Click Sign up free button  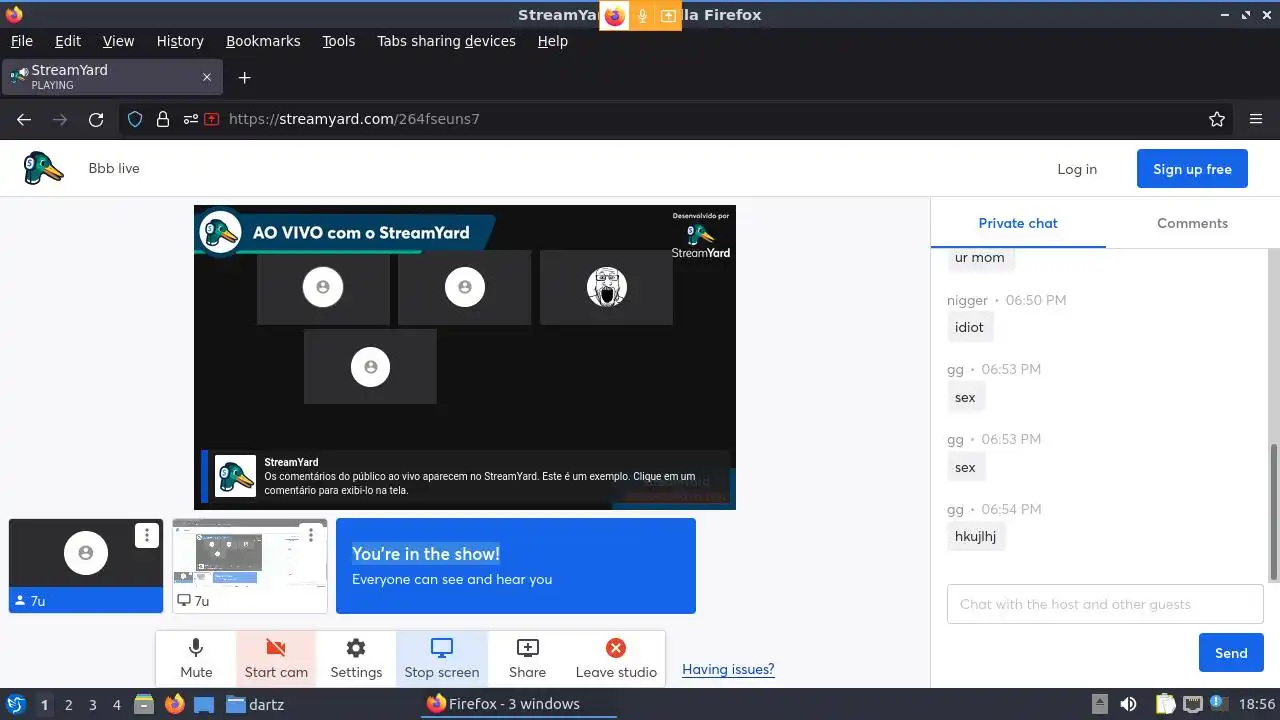coord(1192,169)
